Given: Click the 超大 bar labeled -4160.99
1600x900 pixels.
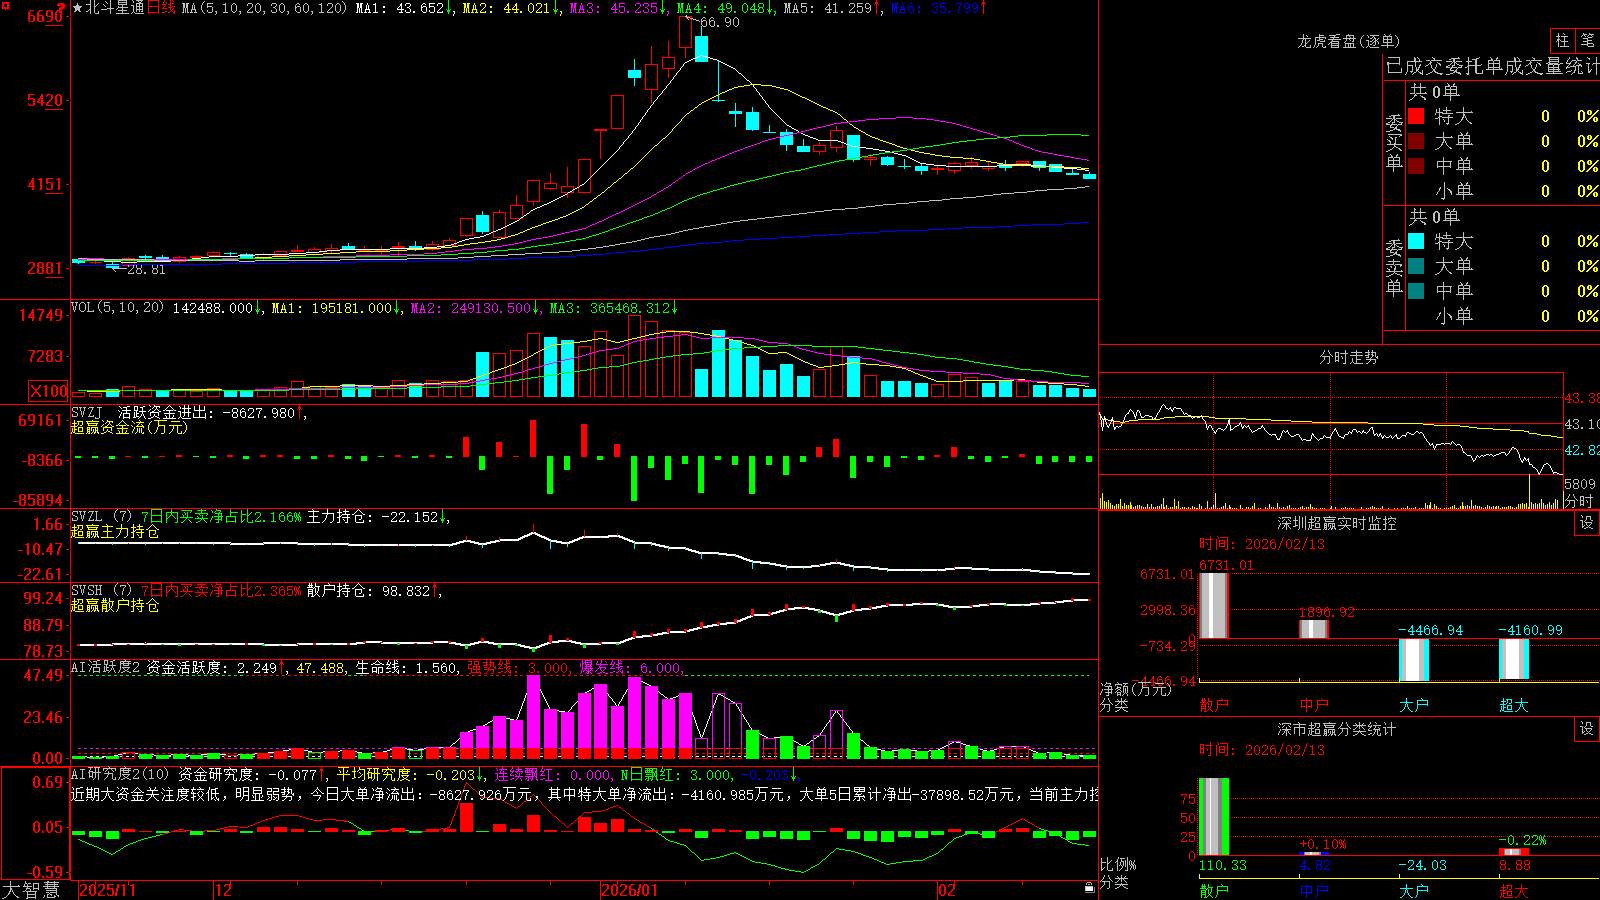Looking at the screenshot, I should pyautogui.click(x=1514, y=659).
